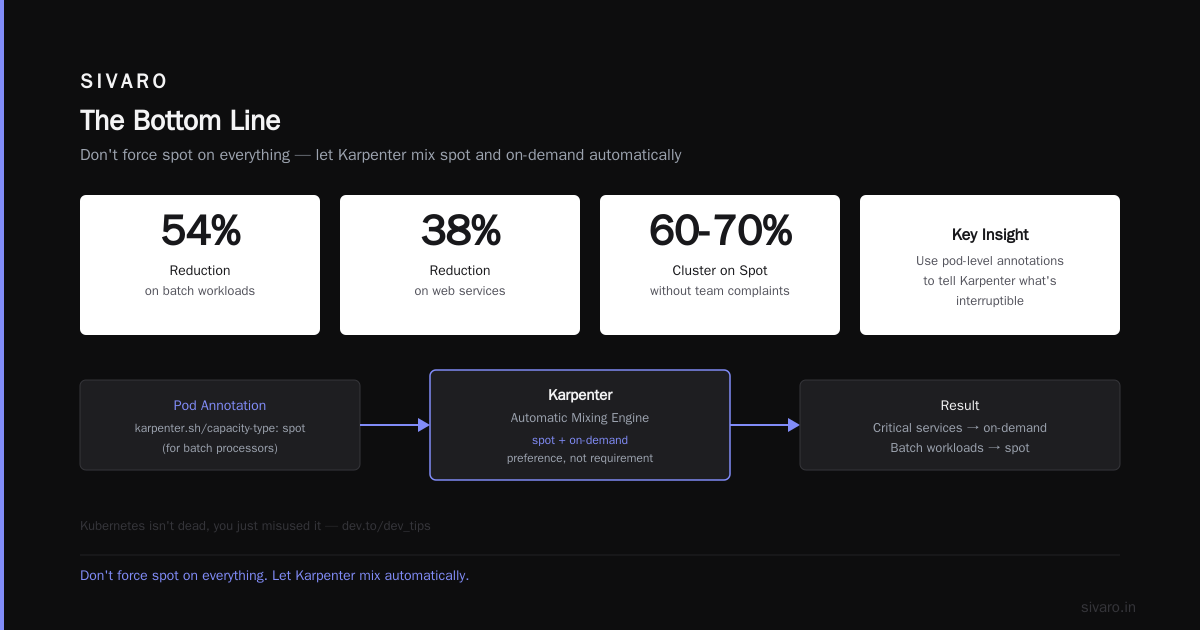The width and height of the screenshot is (1200, 630).
Task: Click the subtitle about forcing spot
Action: (381, 155)
